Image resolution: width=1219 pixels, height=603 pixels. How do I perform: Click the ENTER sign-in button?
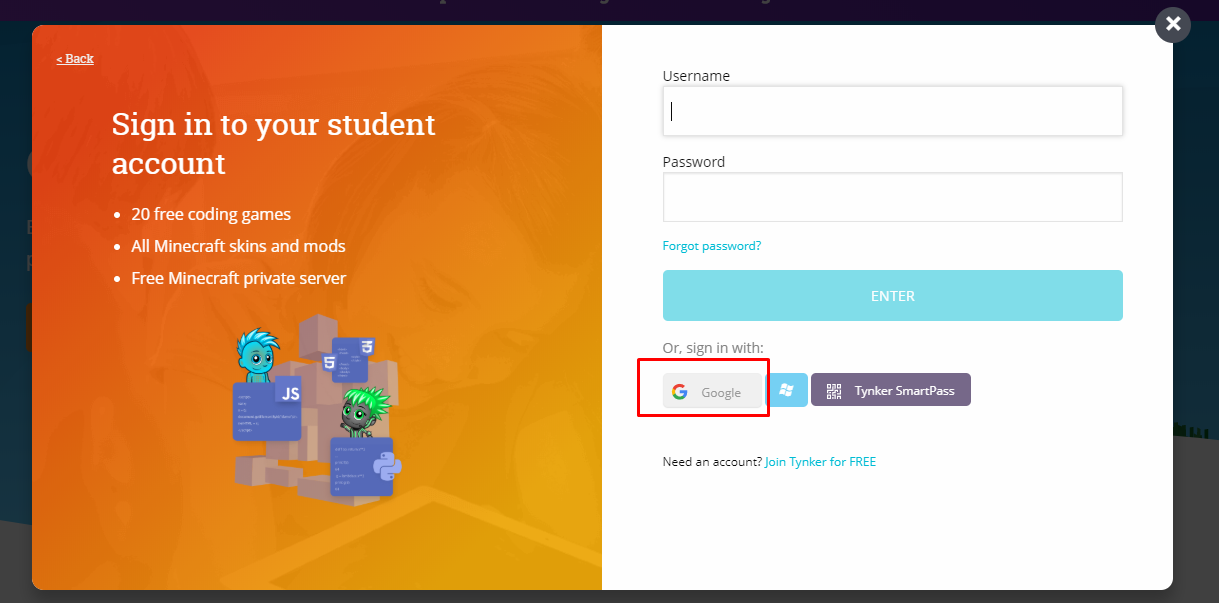[x=892, y=296]
